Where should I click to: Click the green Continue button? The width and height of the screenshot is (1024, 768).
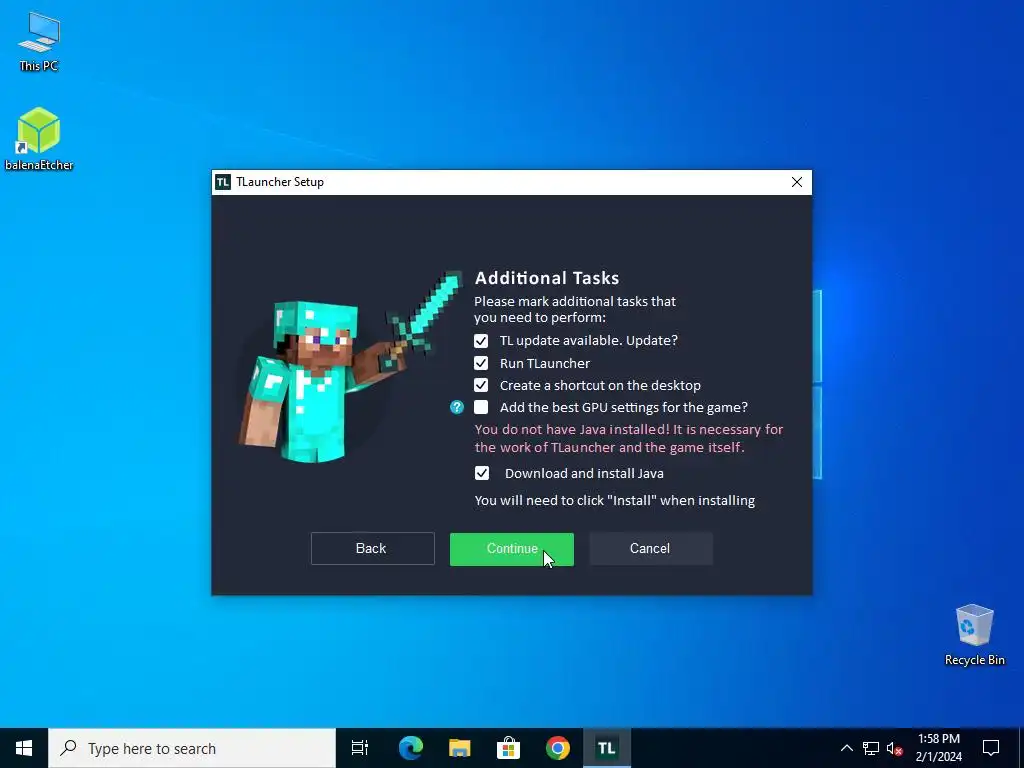(512, 549)
